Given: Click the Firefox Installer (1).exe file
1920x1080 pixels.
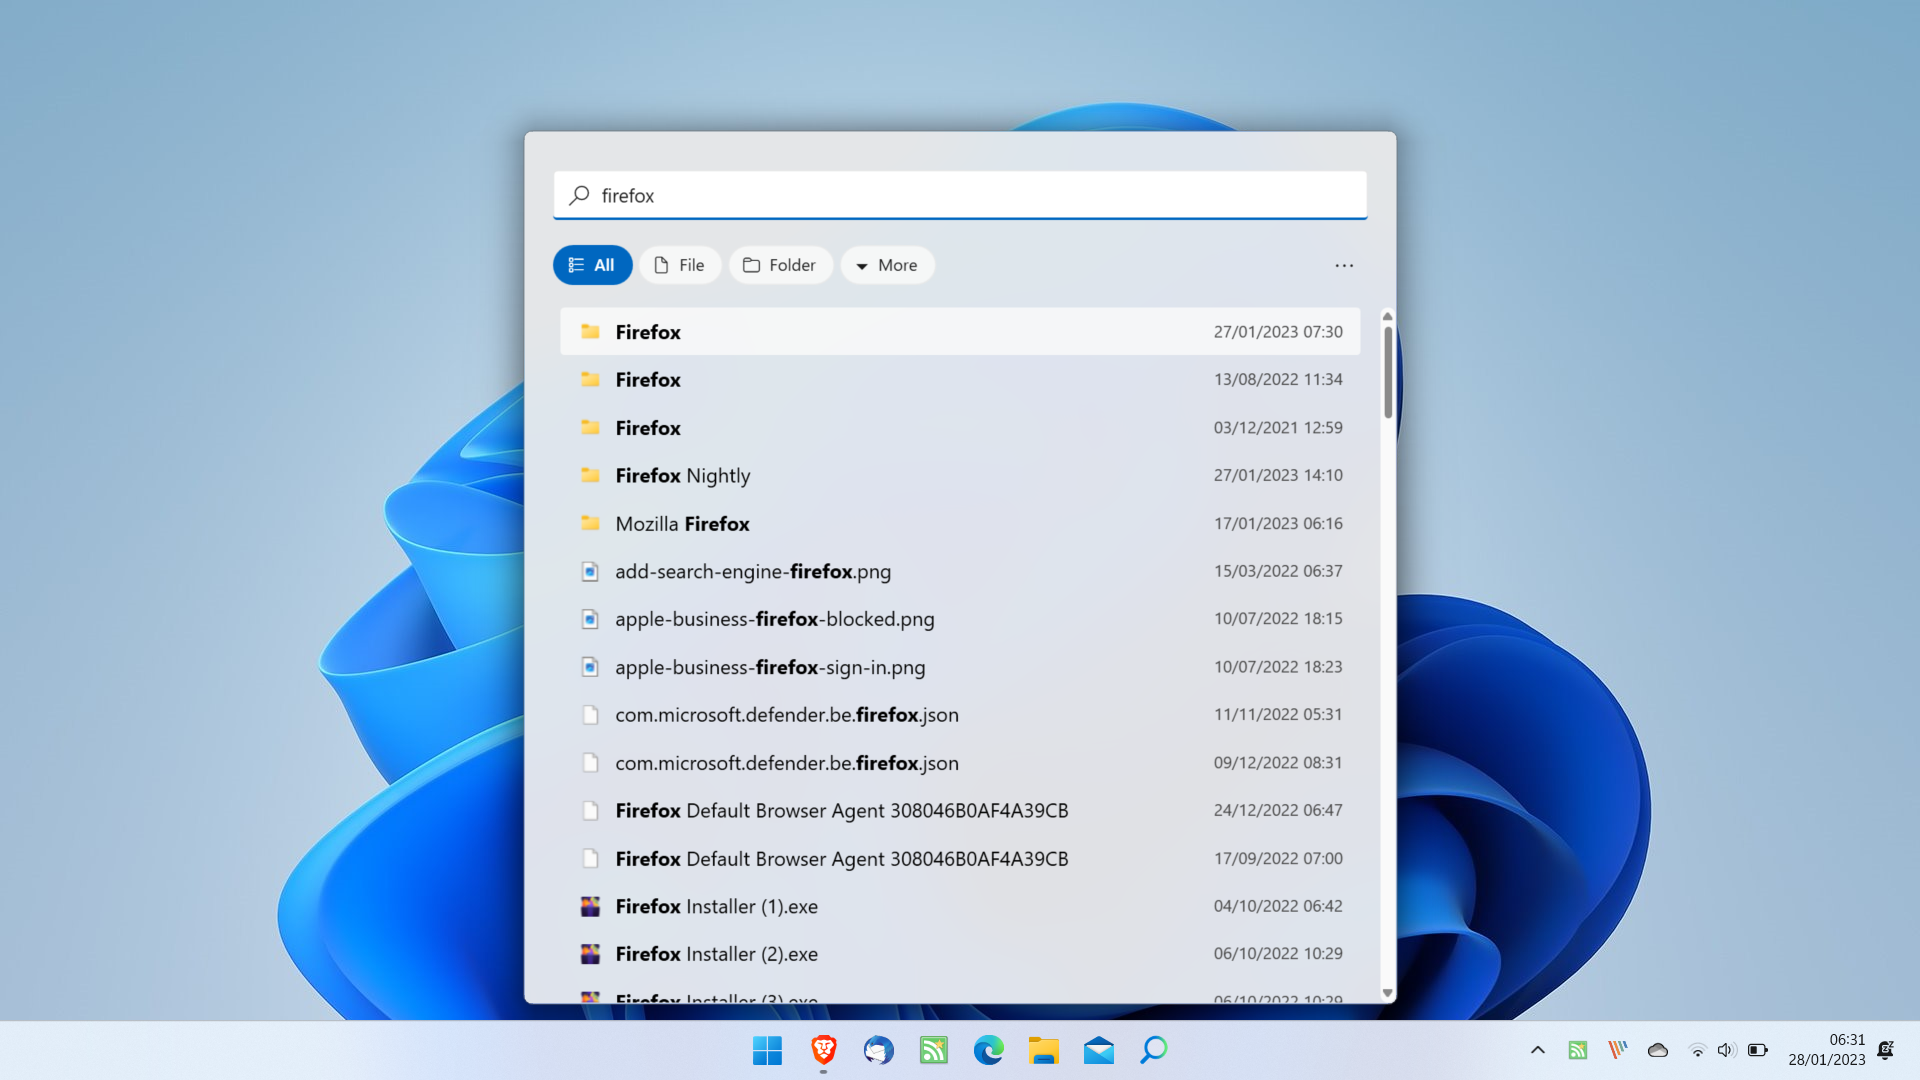Looking at the screenshot, I should pyautogui.click(x=715, y=906).
